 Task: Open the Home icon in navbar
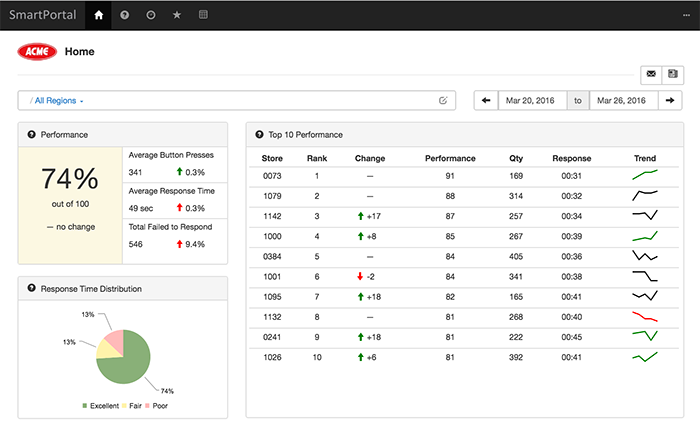[99, 15]
